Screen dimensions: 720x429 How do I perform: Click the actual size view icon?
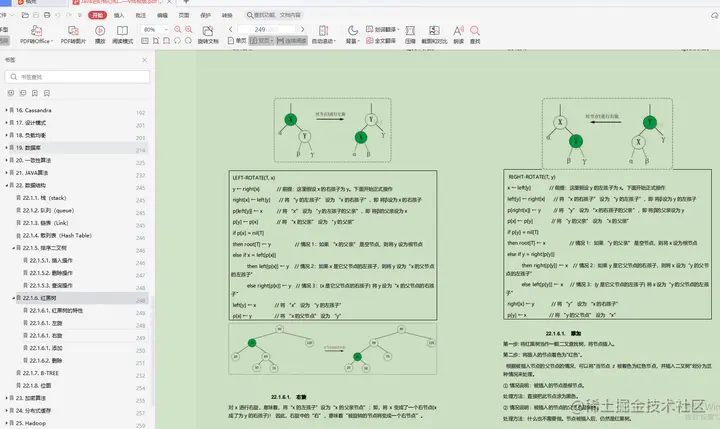click(145, 41)
